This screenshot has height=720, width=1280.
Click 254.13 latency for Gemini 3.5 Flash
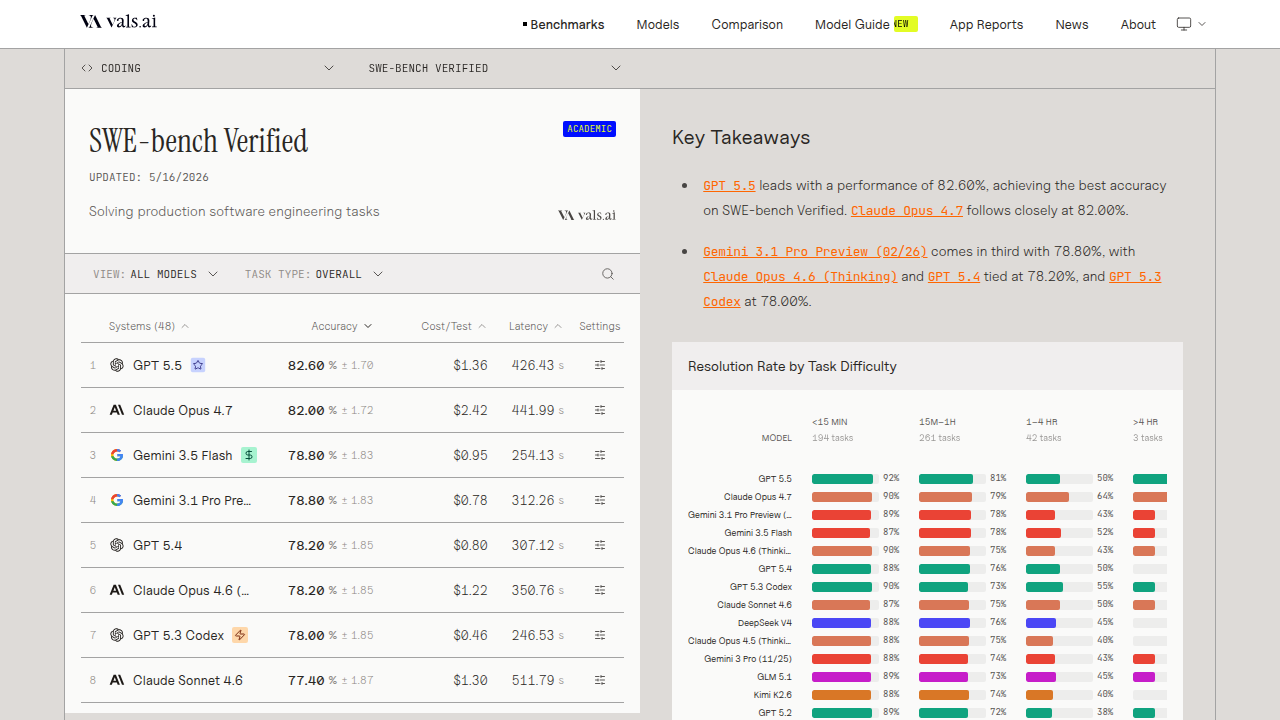coord(533,455)
